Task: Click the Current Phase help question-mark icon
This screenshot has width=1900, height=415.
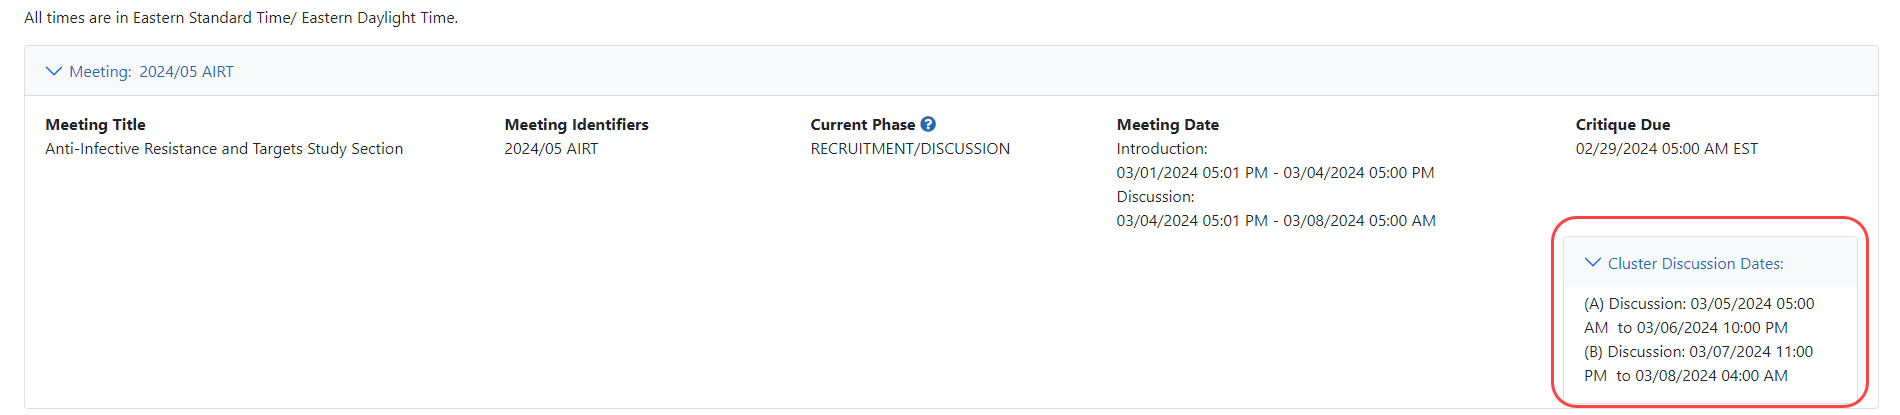Action: pyautogui.click(x=928, y=124)
